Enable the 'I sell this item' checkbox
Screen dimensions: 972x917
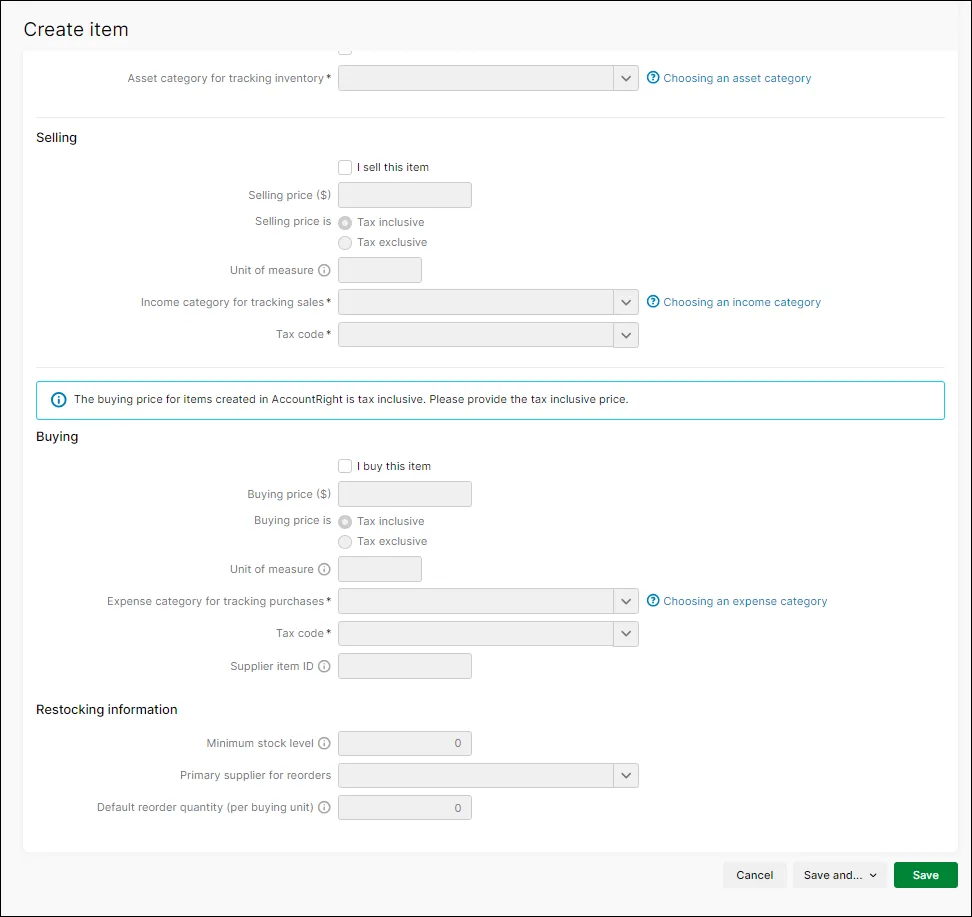coord(345,168)
